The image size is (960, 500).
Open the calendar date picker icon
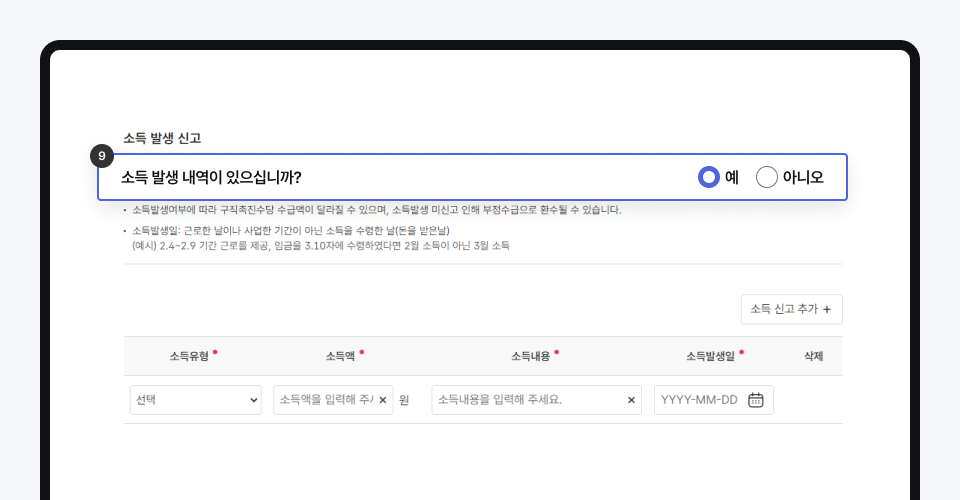pyautogui.click(x=756, y=400)
